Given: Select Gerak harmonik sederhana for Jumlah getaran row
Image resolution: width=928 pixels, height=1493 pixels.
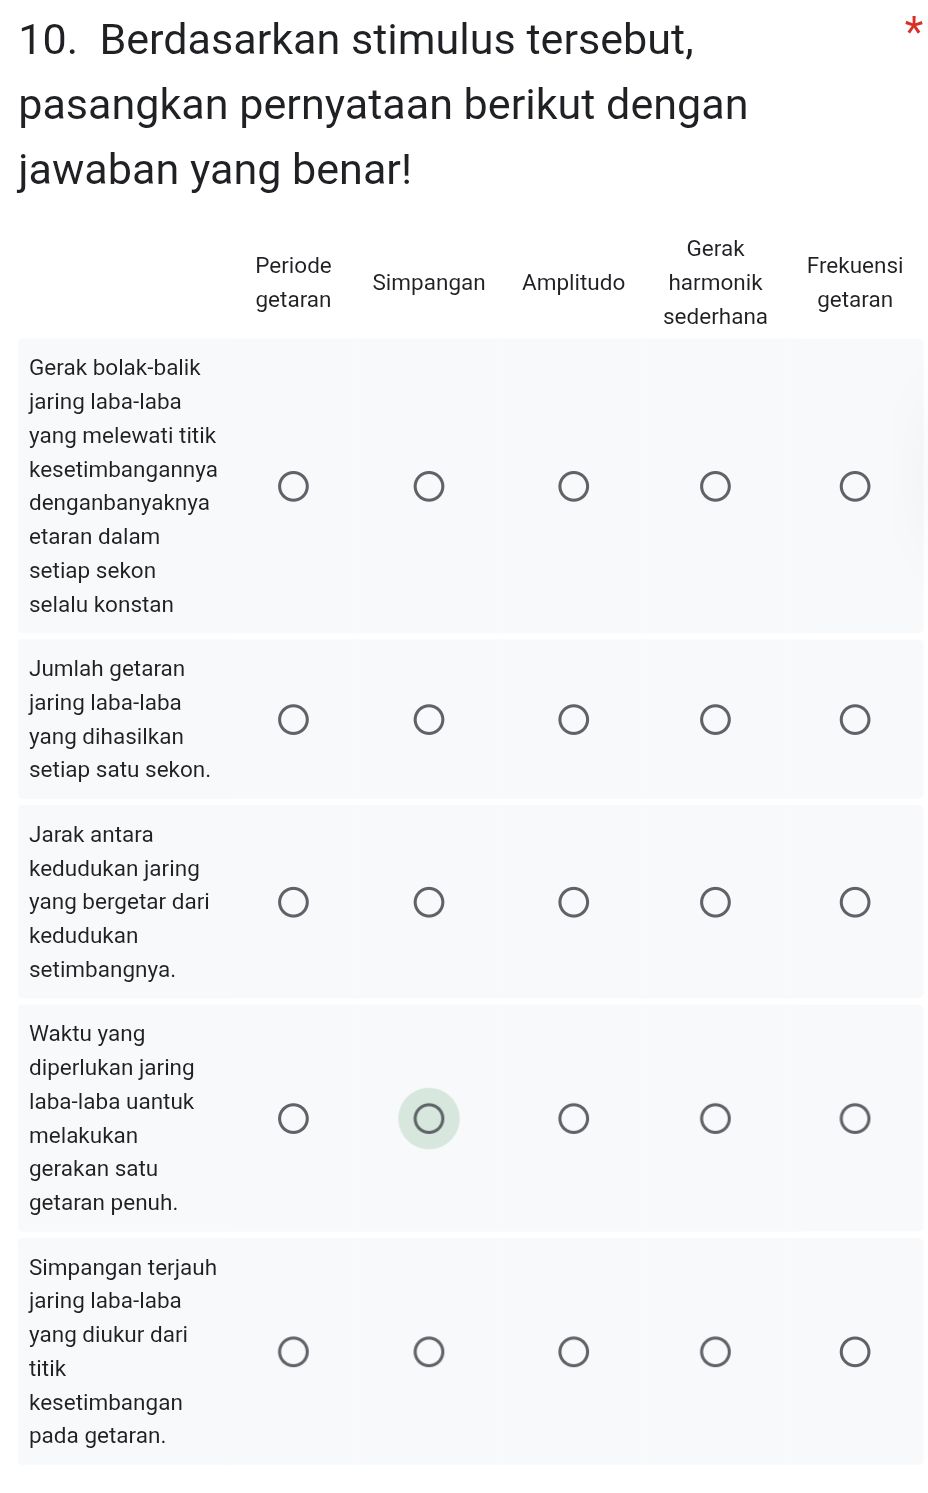Looking at the screenshot, I should point(715,719).
